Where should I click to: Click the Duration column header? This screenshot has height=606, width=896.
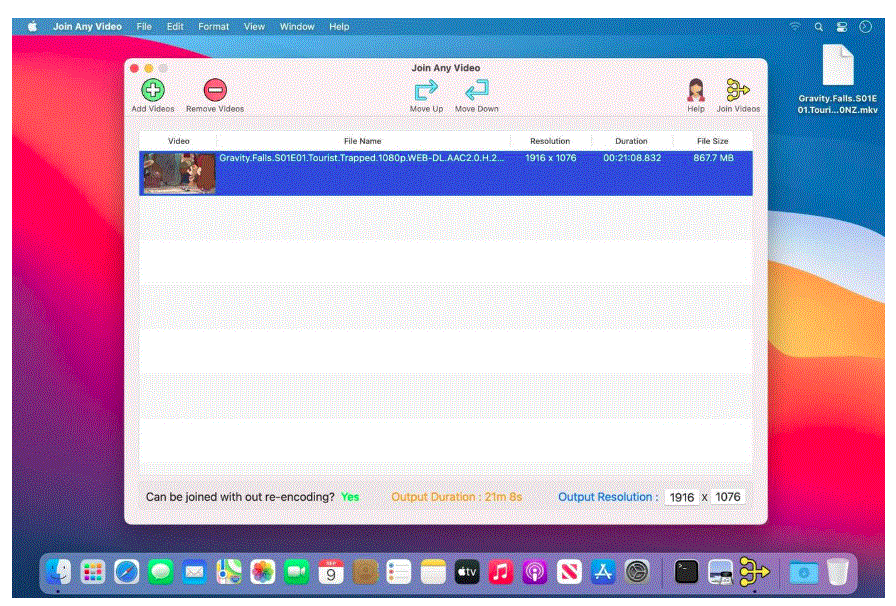pyautogui.click(x=631, y=141)
